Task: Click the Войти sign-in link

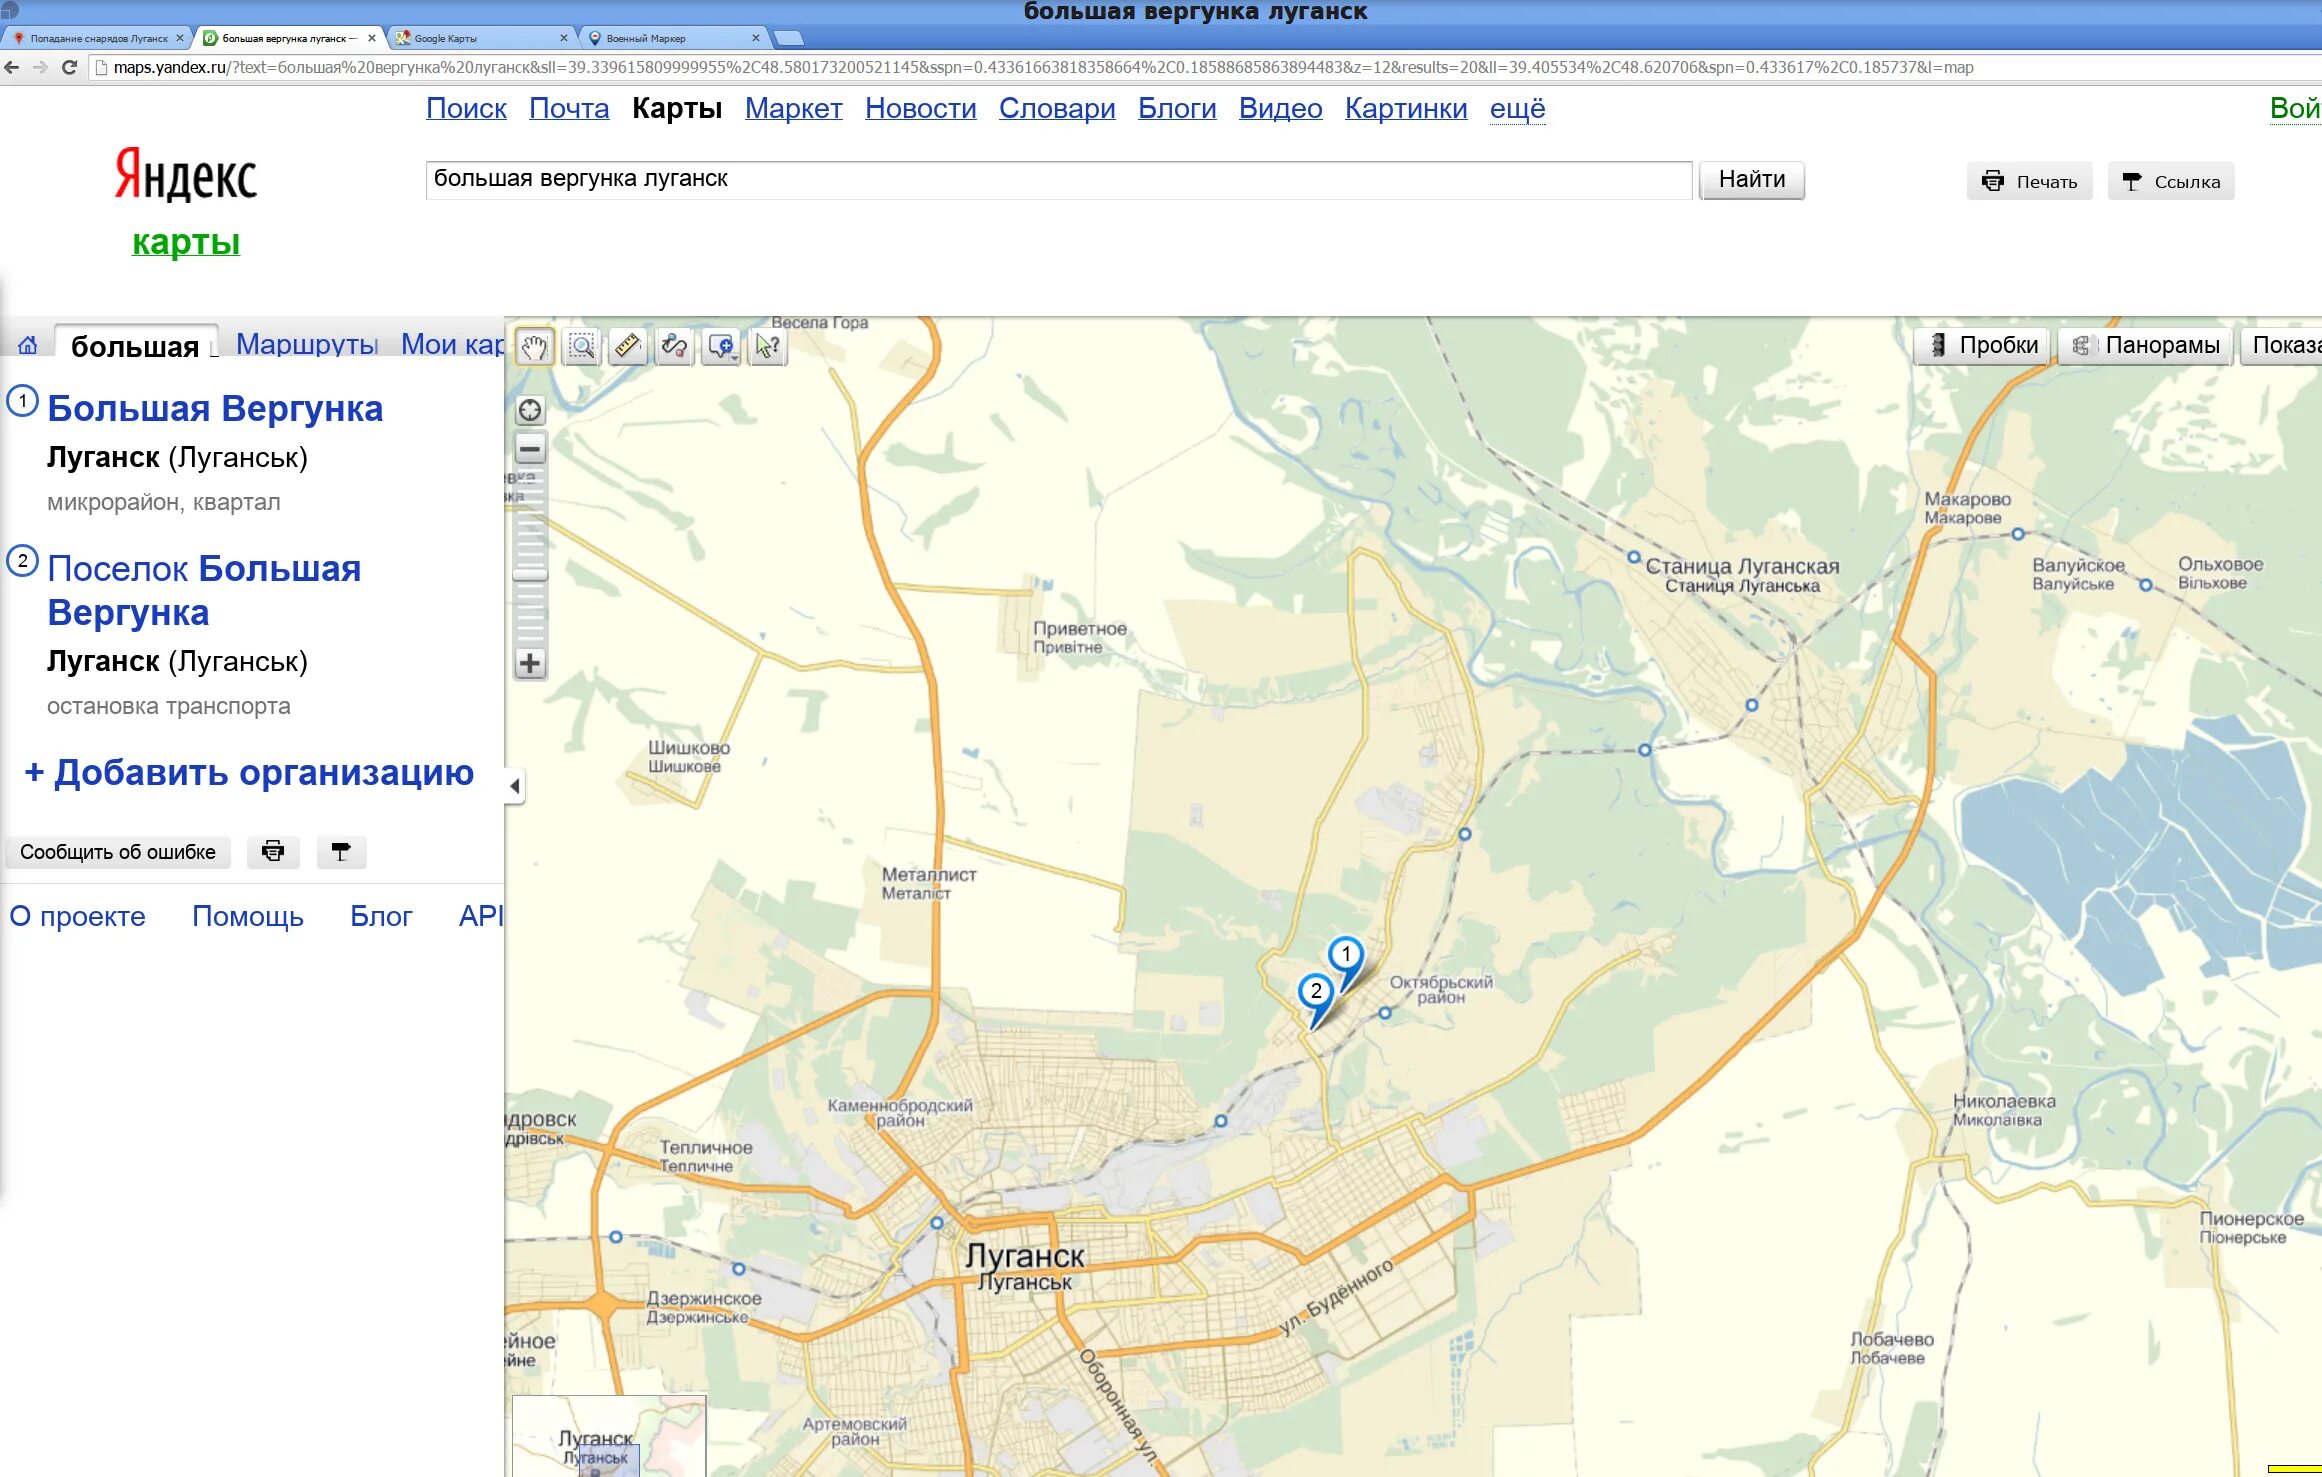Action: tap(2296, 108)
